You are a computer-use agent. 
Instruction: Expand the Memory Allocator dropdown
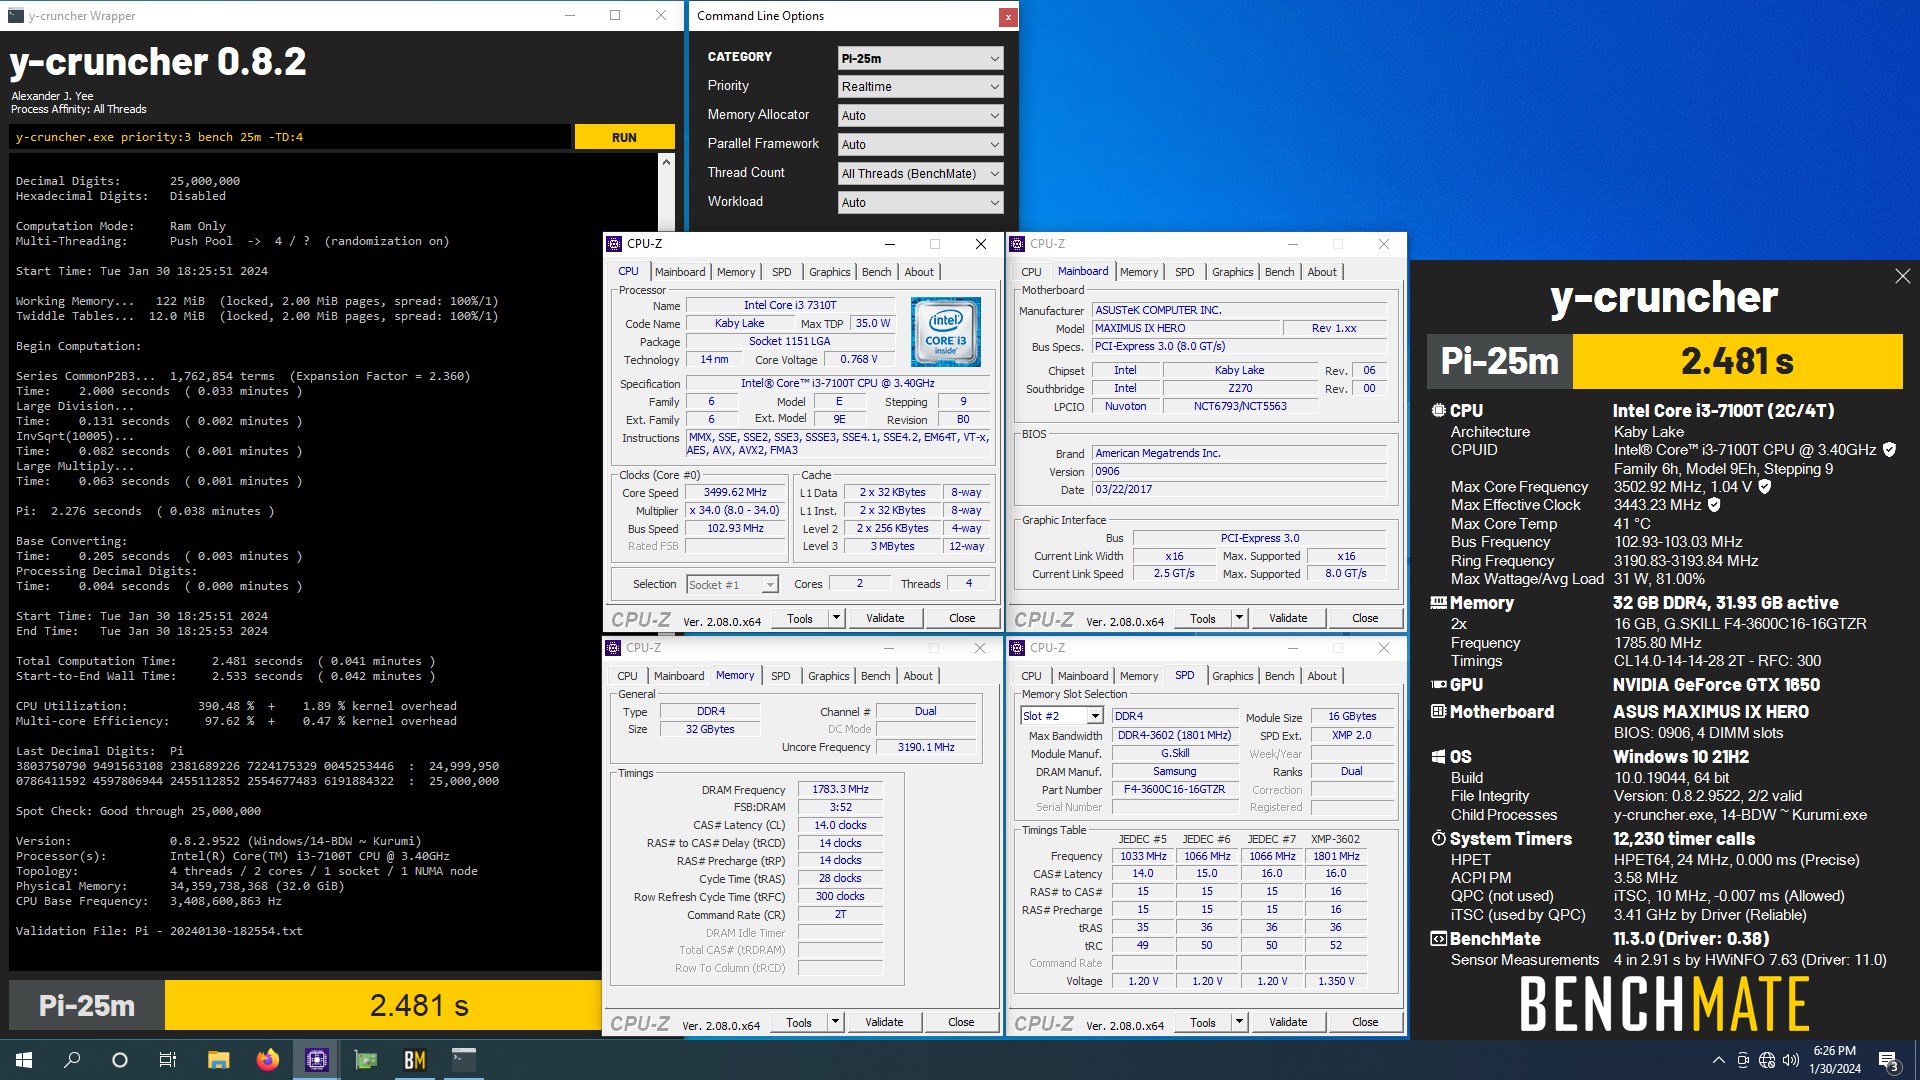(920, 116)
